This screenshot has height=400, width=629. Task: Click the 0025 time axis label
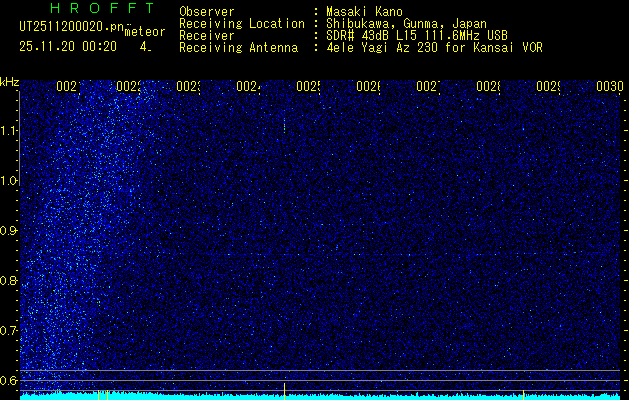308,86
